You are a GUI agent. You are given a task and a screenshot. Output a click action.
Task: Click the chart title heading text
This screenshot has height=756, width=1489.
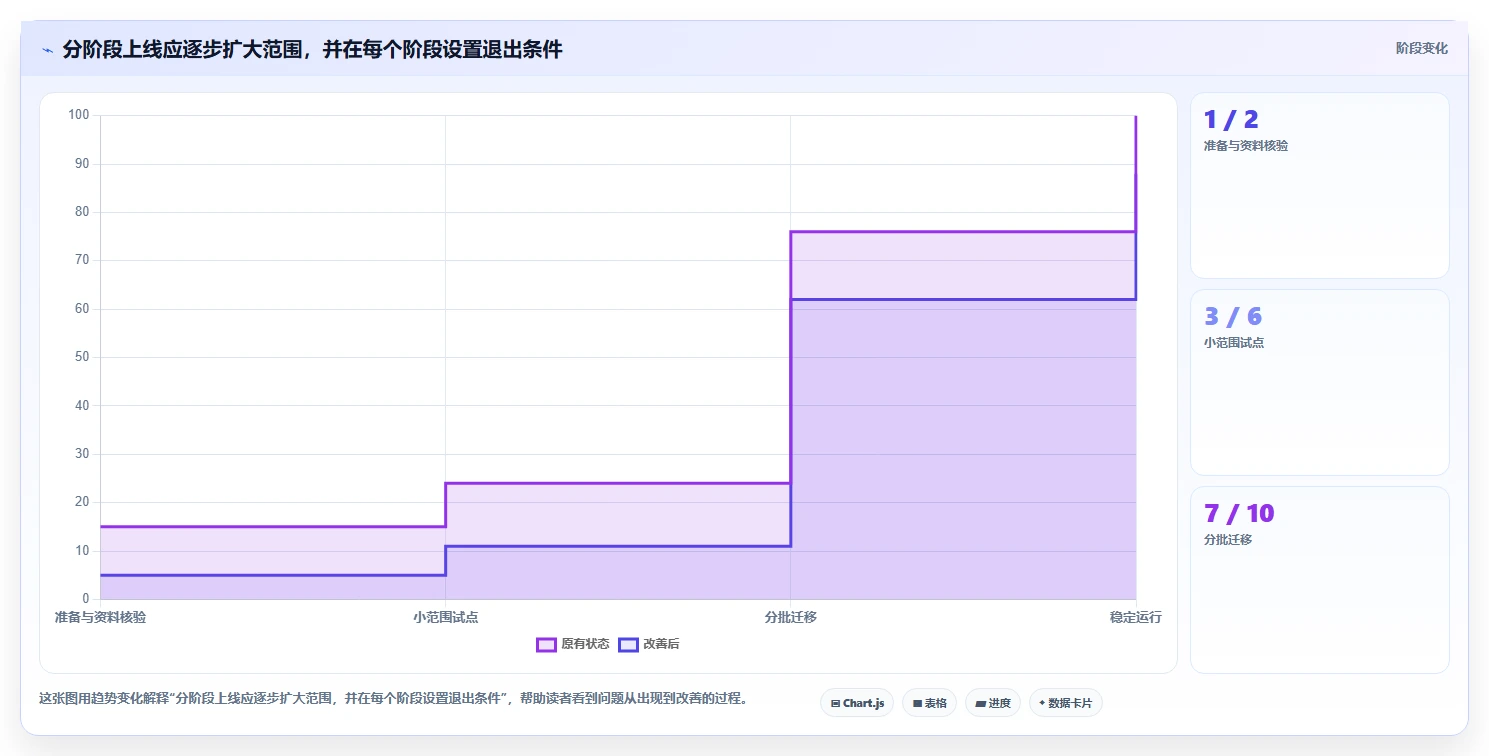[x=312, y=50]
